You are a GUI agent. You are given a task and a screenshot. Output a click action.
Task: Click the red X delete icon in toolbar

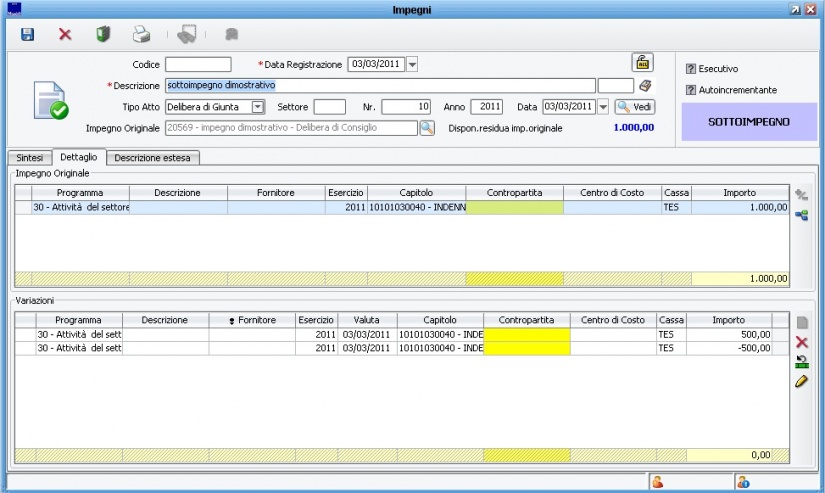pyautogui.click(x=65, y=34)
